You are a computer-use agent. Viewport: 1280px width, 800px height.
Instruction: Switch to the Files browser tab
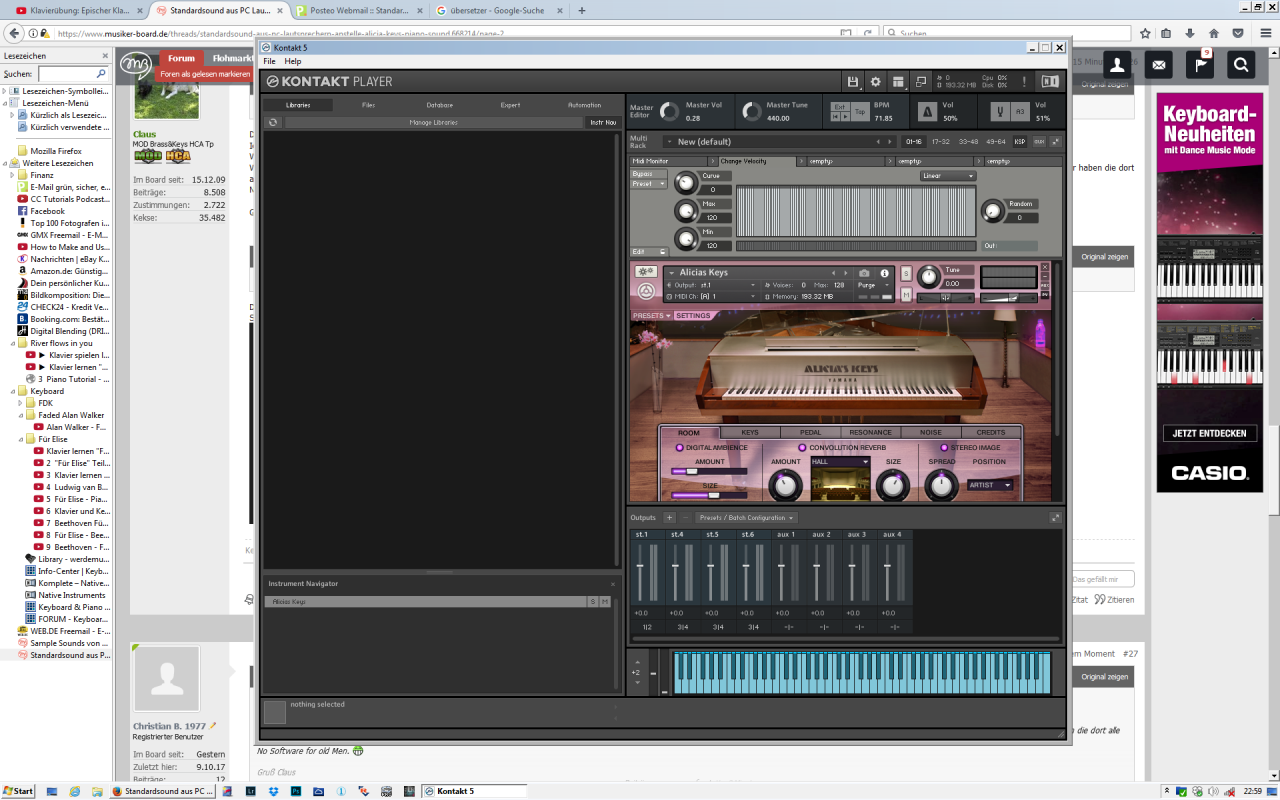[369, 105]
